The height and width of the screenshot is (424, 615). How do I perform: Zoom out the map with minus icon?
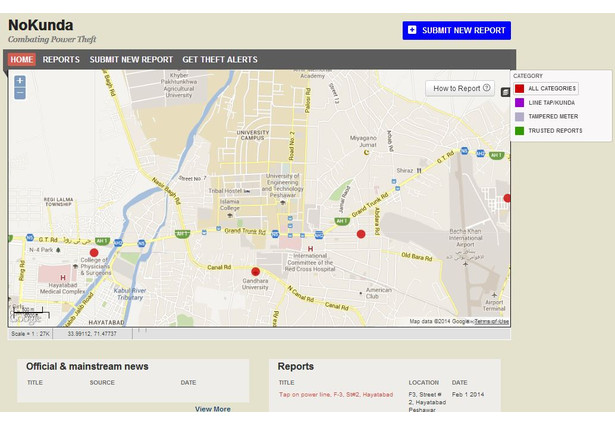20,93
